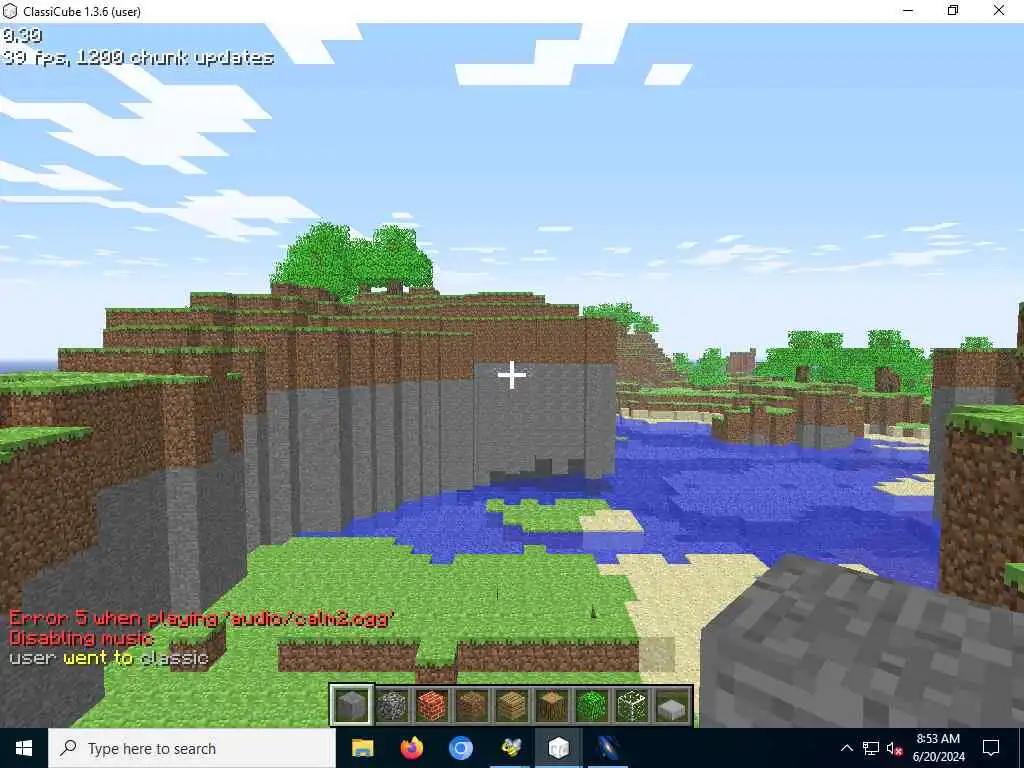
Task: Click the 0.30 version text
Action: (x=22, y=35)
